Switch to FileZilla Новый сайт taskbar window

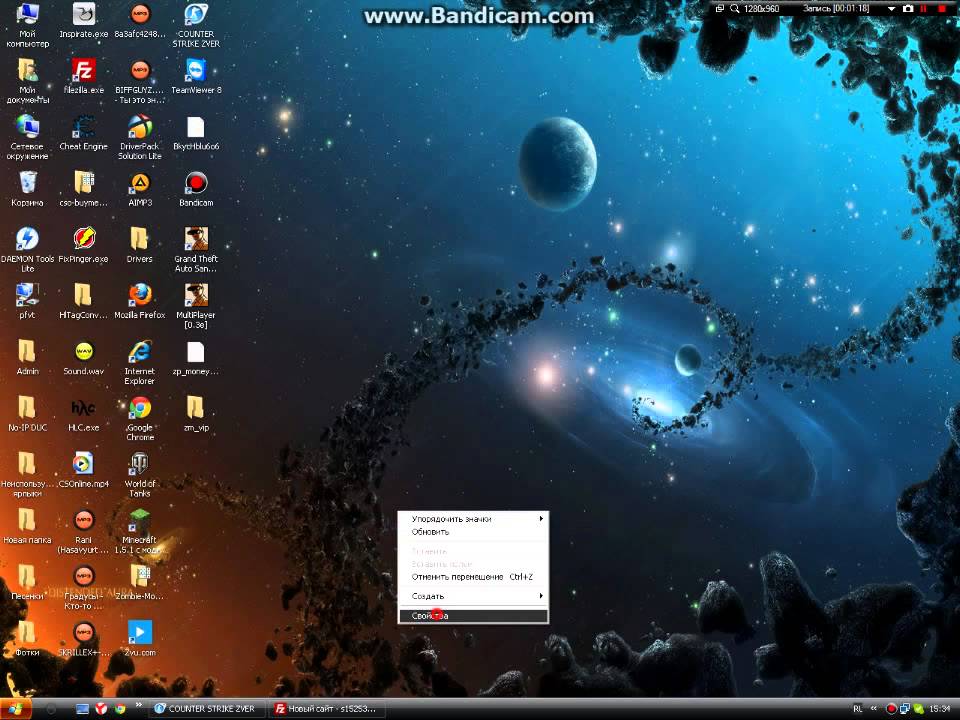(x=328, y=709)
